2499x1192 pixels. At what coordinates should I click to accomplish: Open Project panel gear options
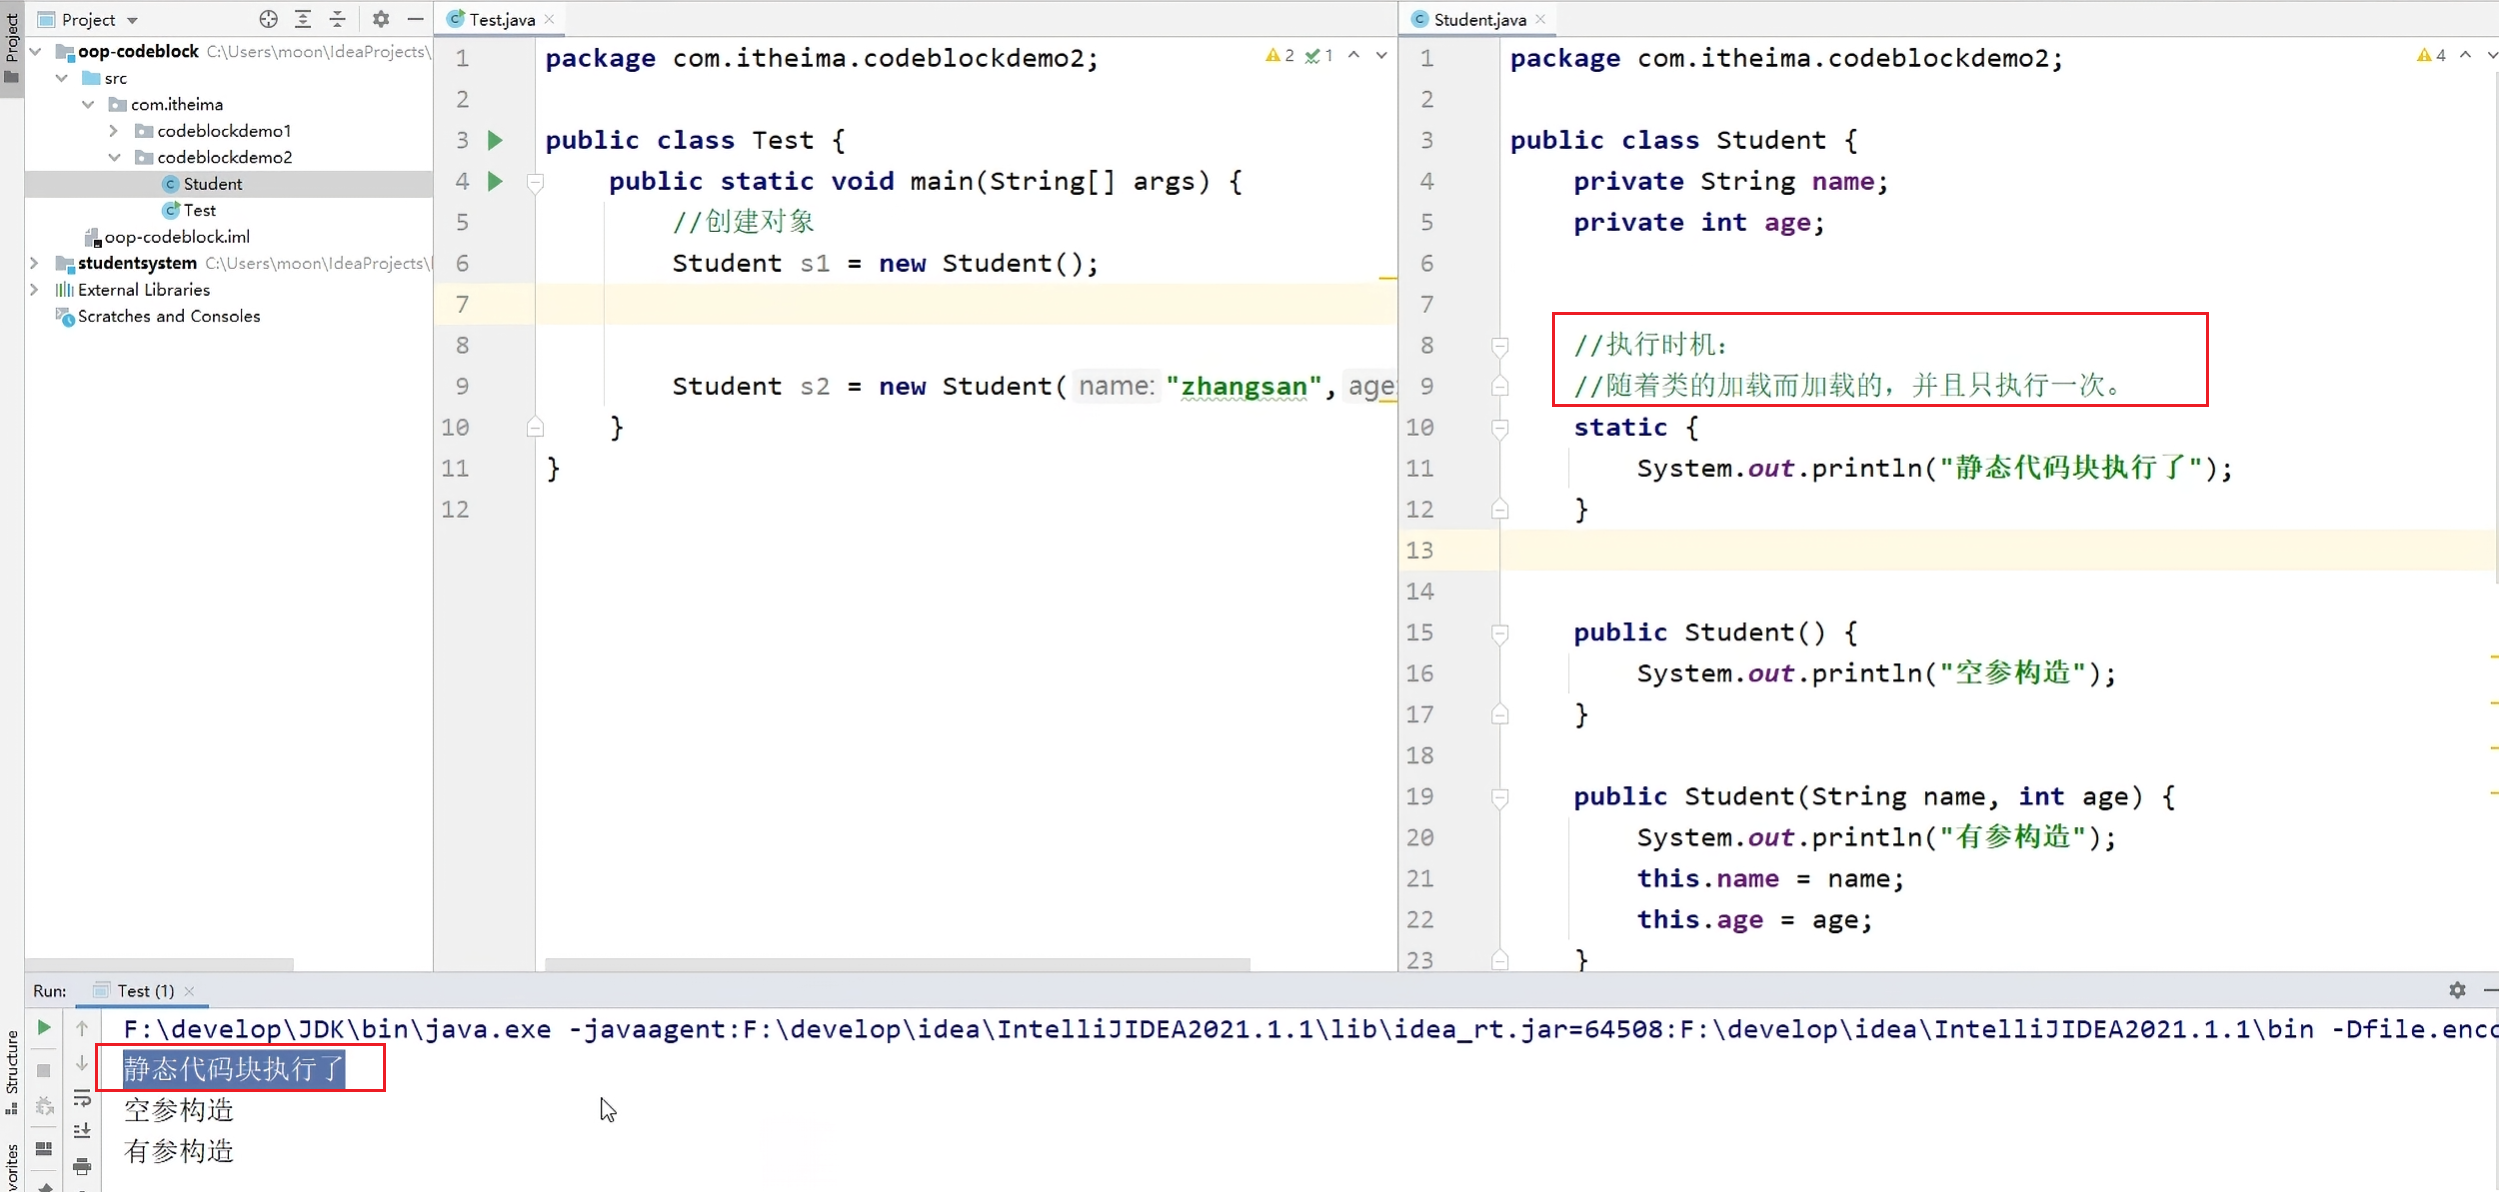click(381, 19)
